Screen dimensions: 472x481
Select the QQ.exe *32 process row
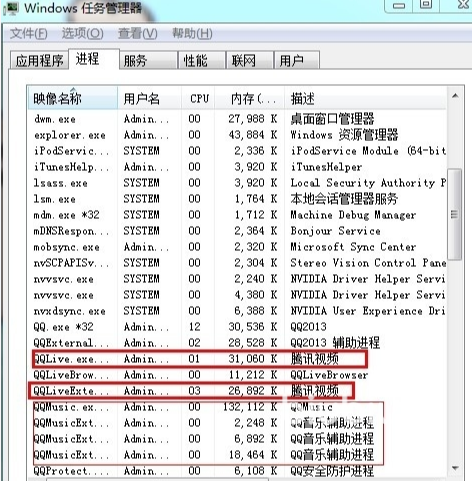pos(237,327)
